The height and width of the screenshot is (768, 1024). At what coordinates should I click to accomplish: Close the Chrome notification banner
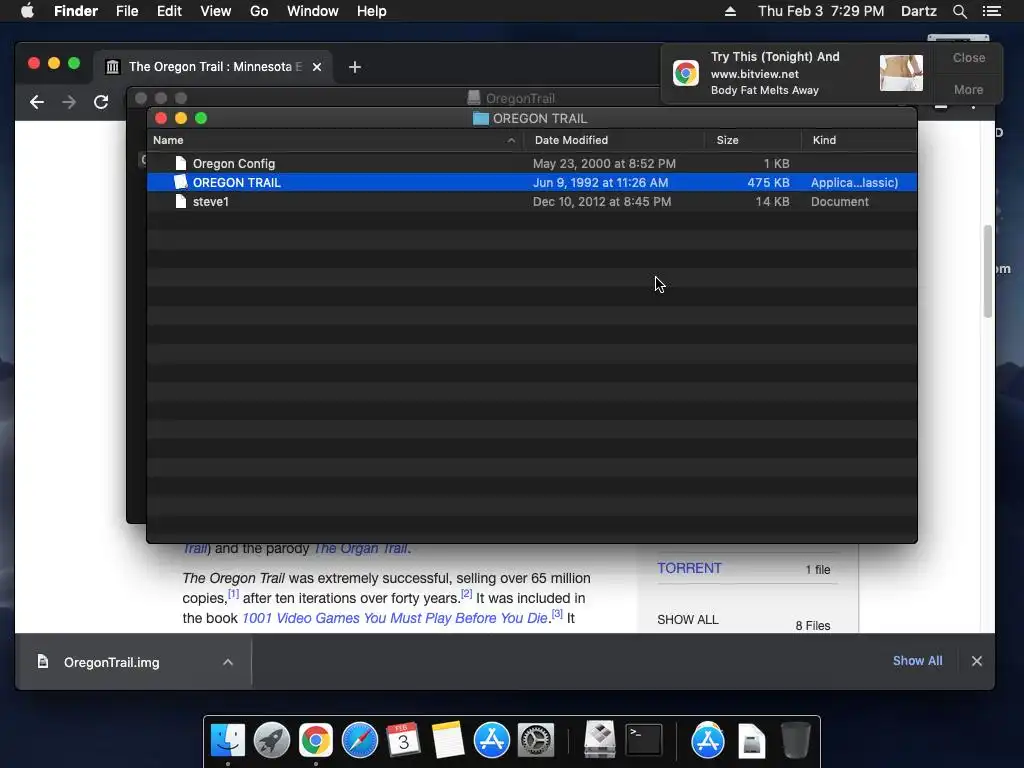[968, 57]
